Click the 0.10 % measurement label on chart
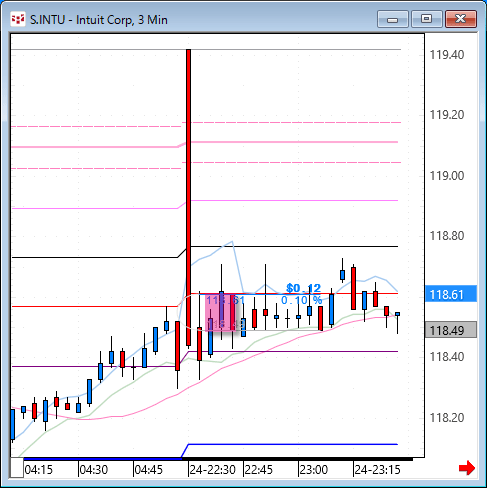The height and width of the screenshot is (488, 487). [301, 300]
